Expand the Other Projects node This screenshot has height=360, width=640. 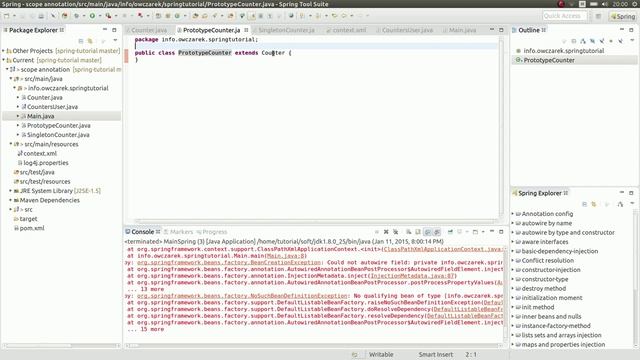pyautogui.click(x=4, y=51)
